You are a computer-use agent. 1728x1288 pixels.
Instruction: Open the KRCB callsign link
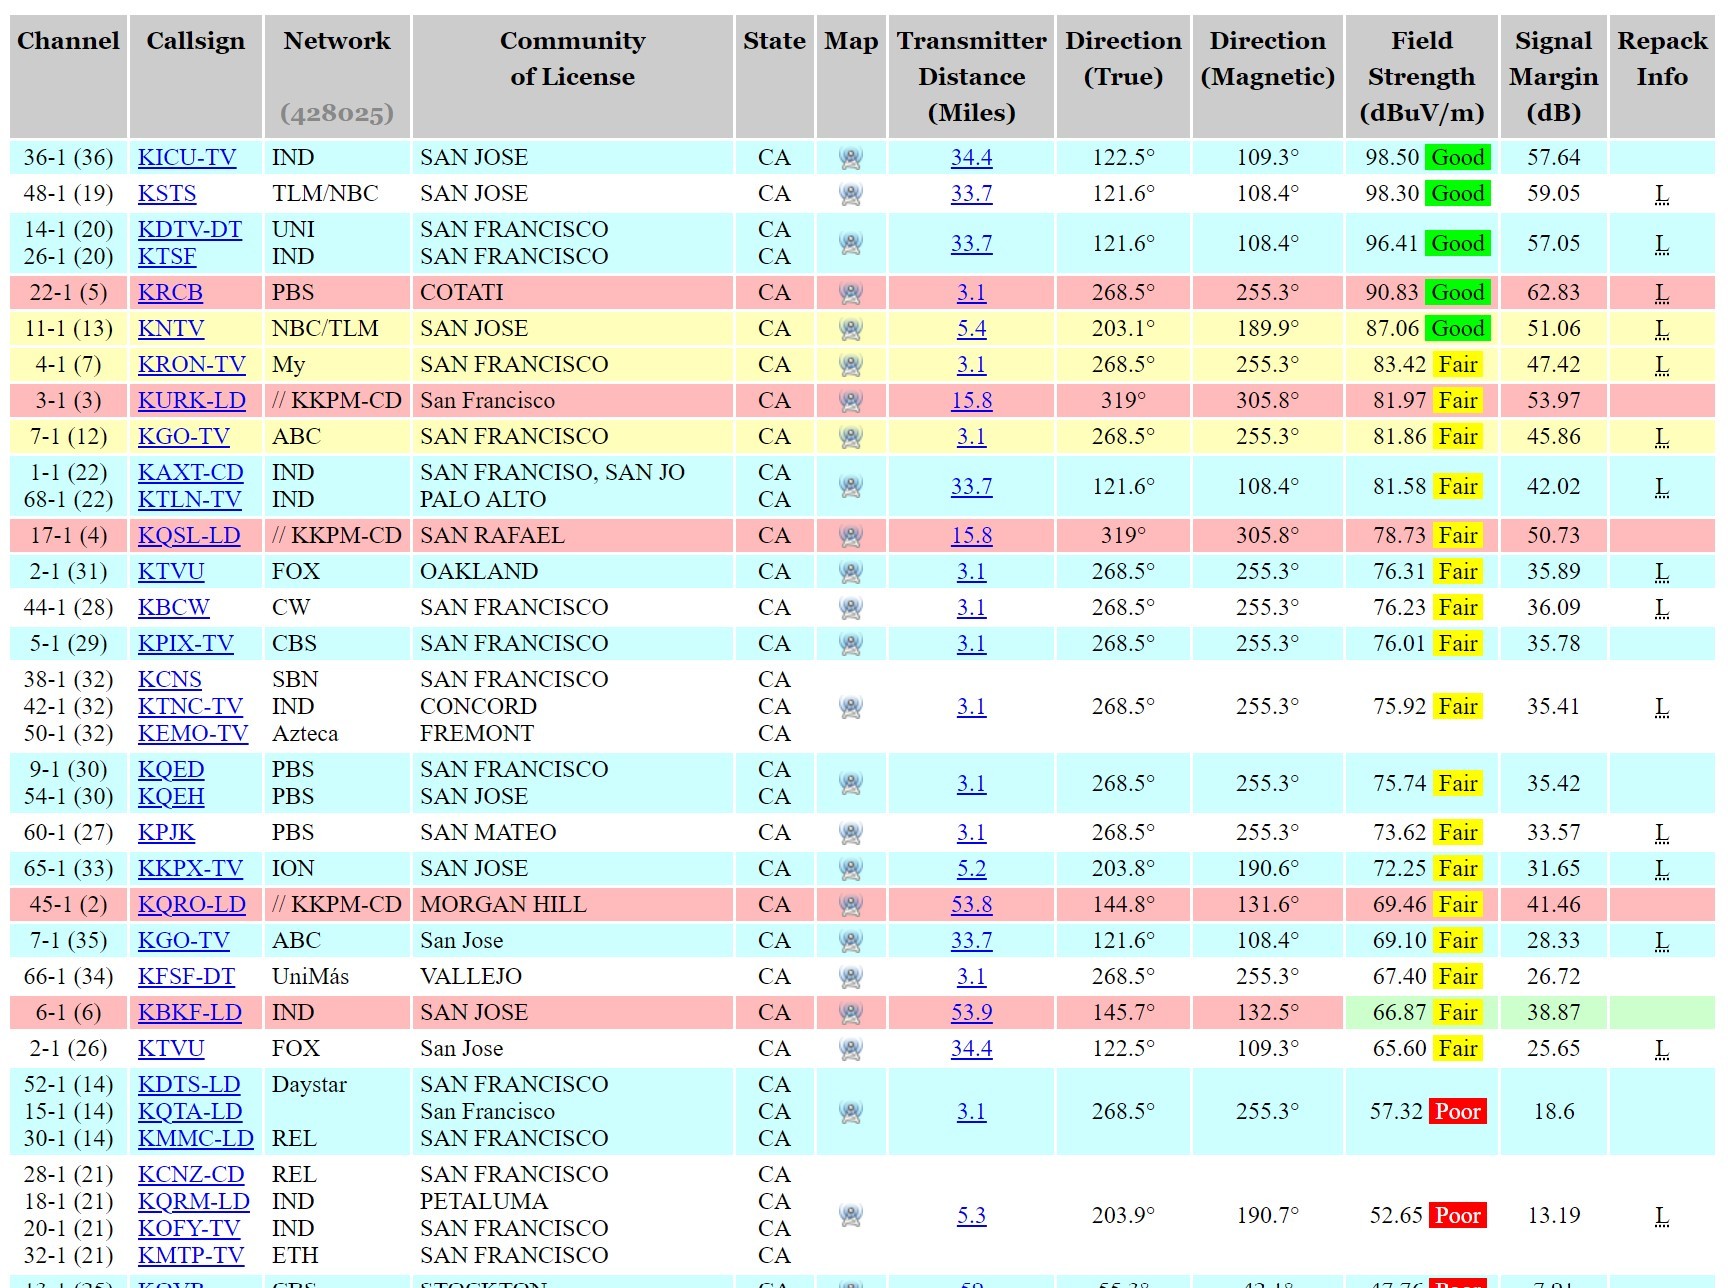pos(170,293)
